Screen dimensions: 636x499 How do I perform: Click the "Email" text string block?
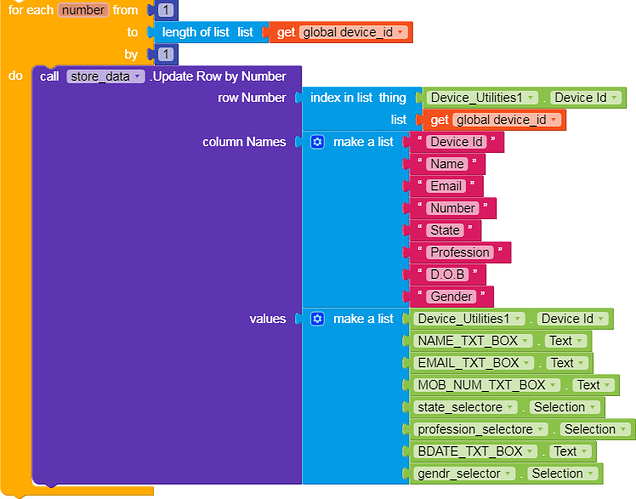[x=446, y=186]
